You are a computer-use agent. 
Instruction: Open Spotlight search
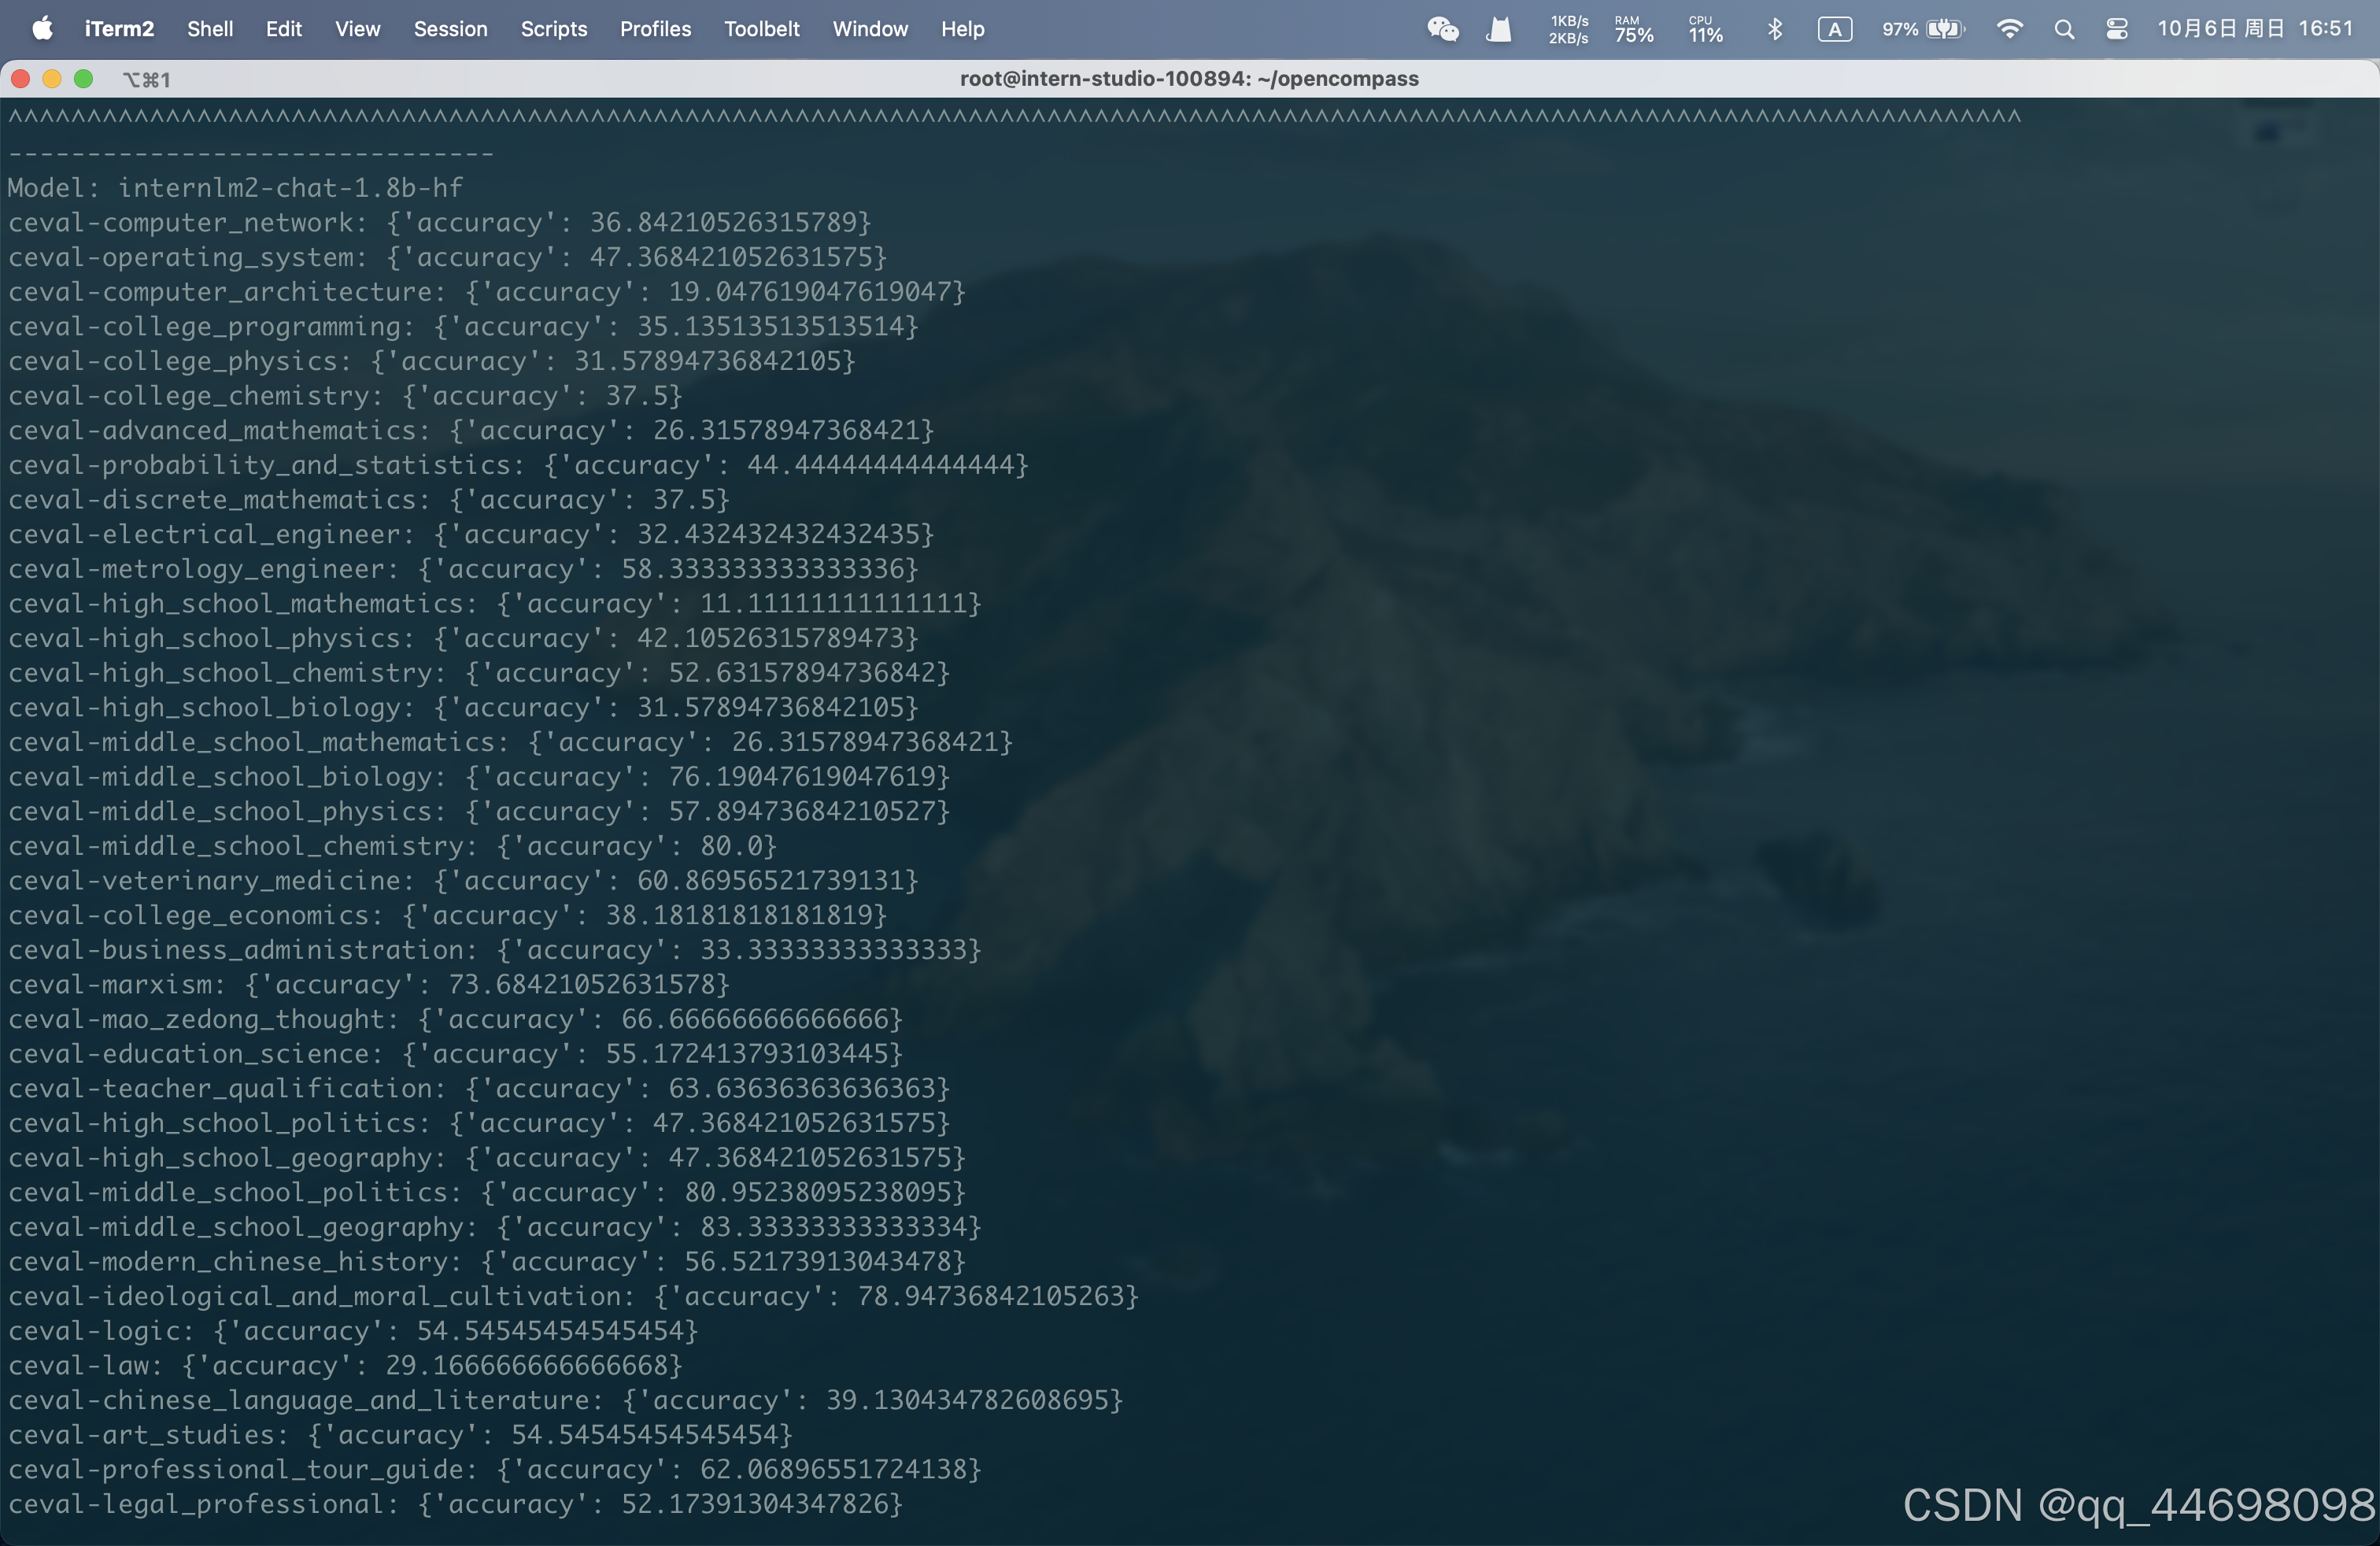2064,29
